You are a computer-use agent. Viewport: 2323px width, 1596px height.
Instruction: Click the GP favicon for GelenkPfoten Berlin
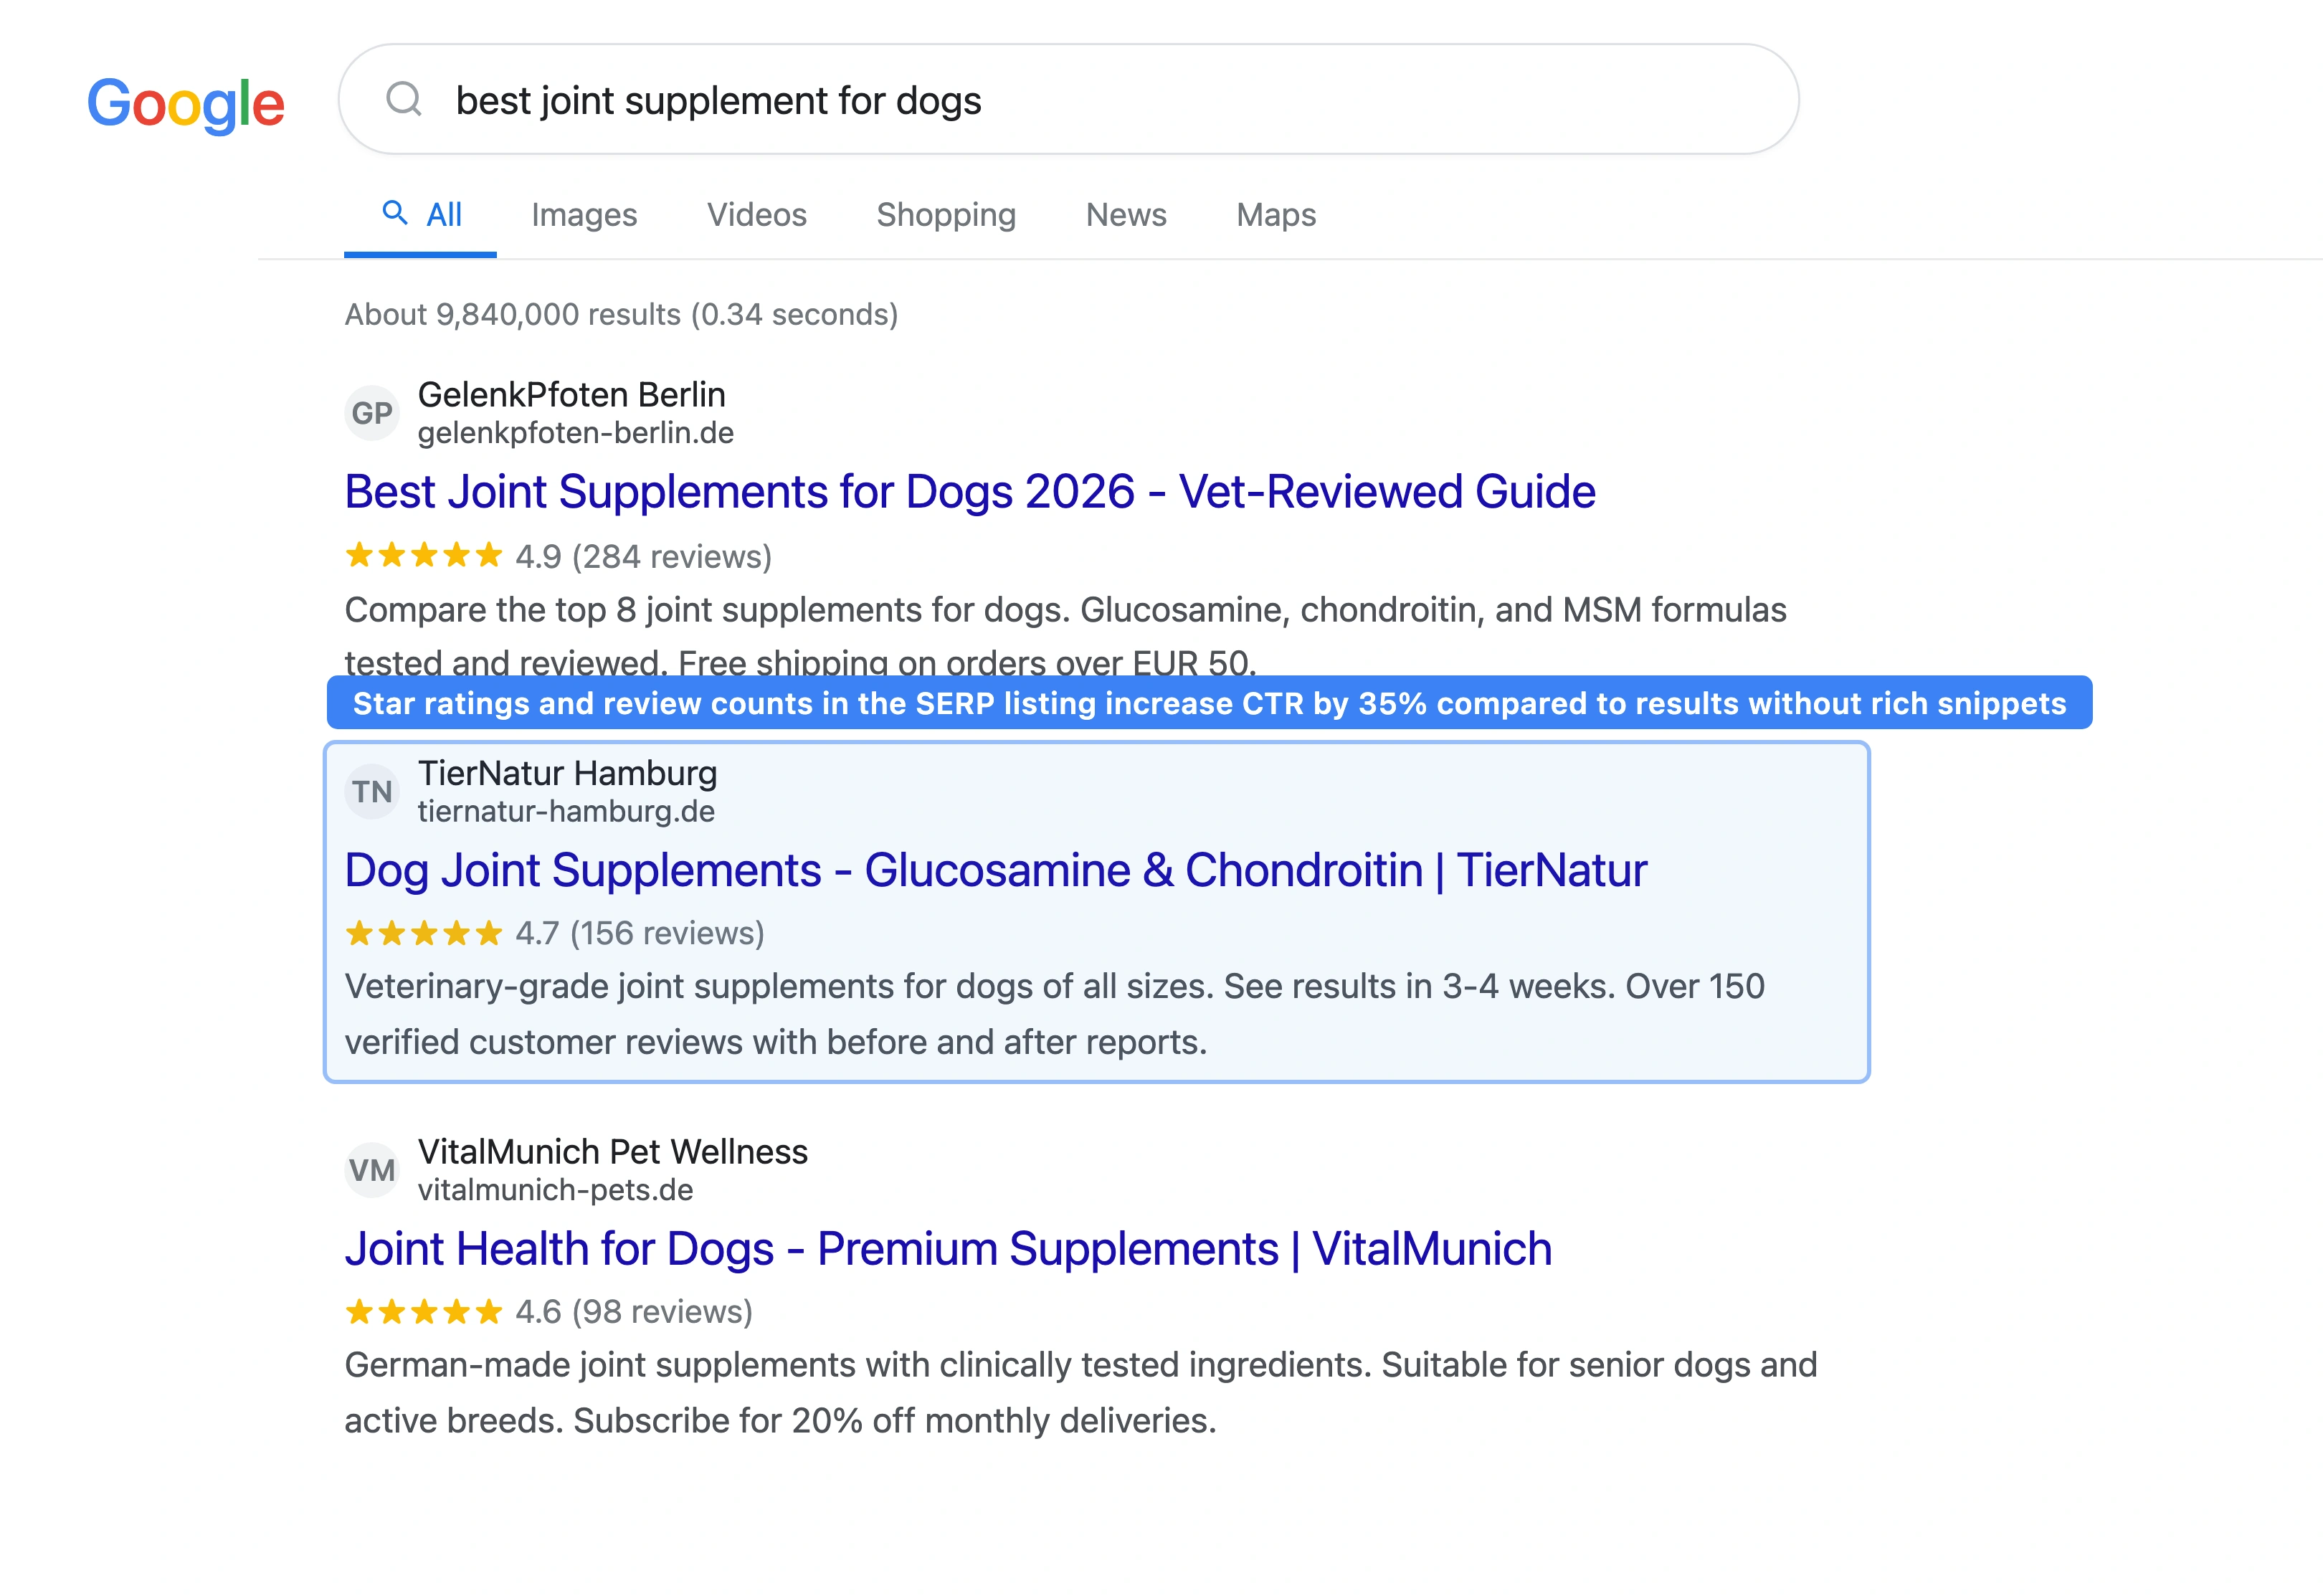[372, 412]
